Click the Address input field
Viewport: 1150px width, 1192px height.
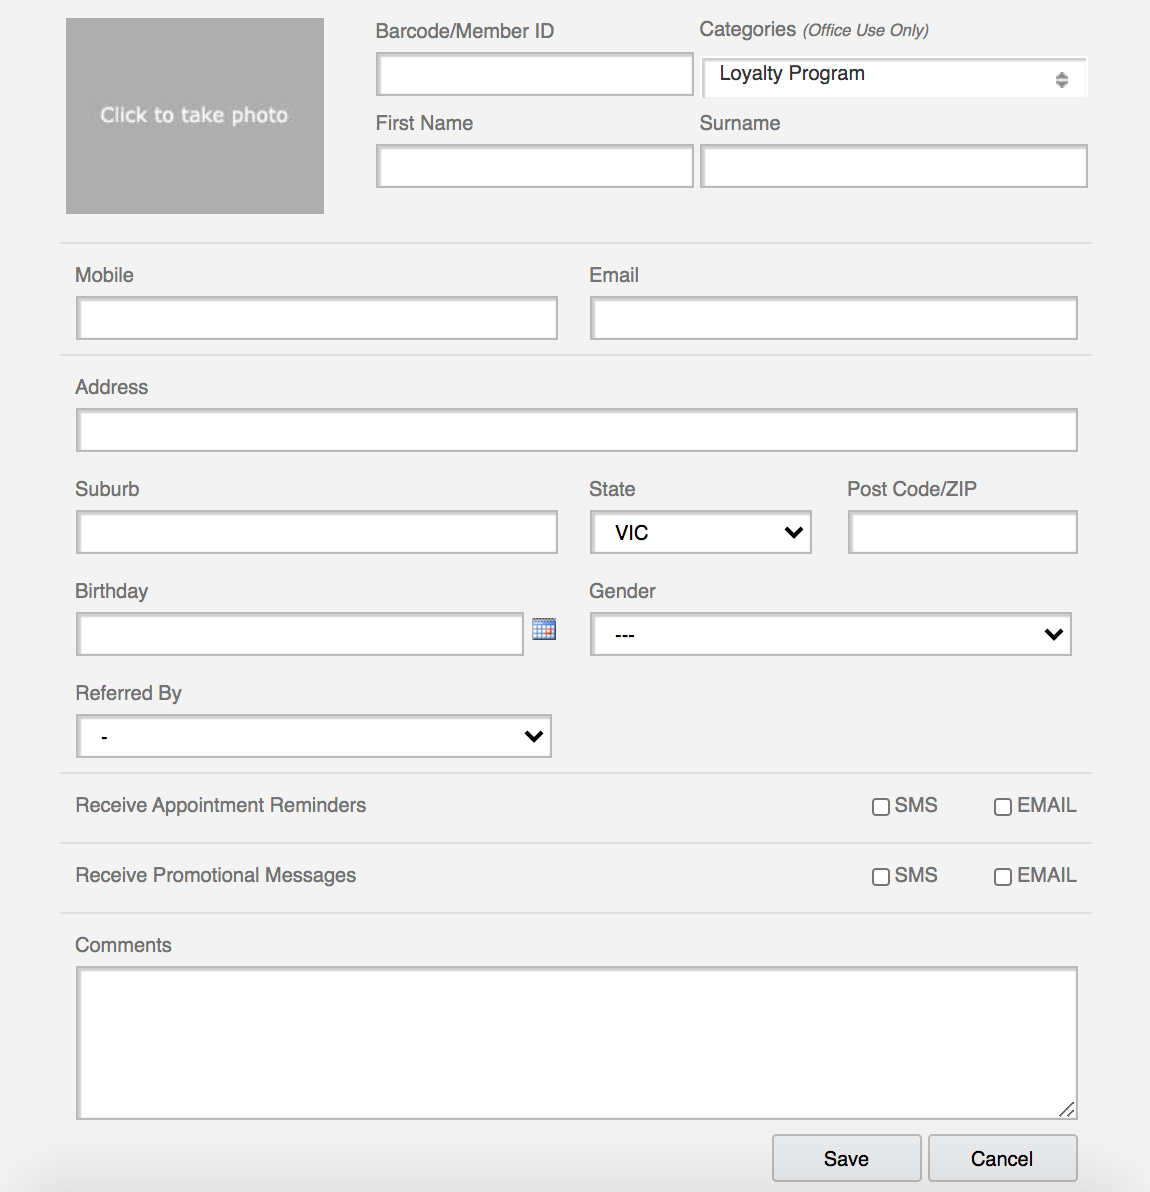(577, 430)
